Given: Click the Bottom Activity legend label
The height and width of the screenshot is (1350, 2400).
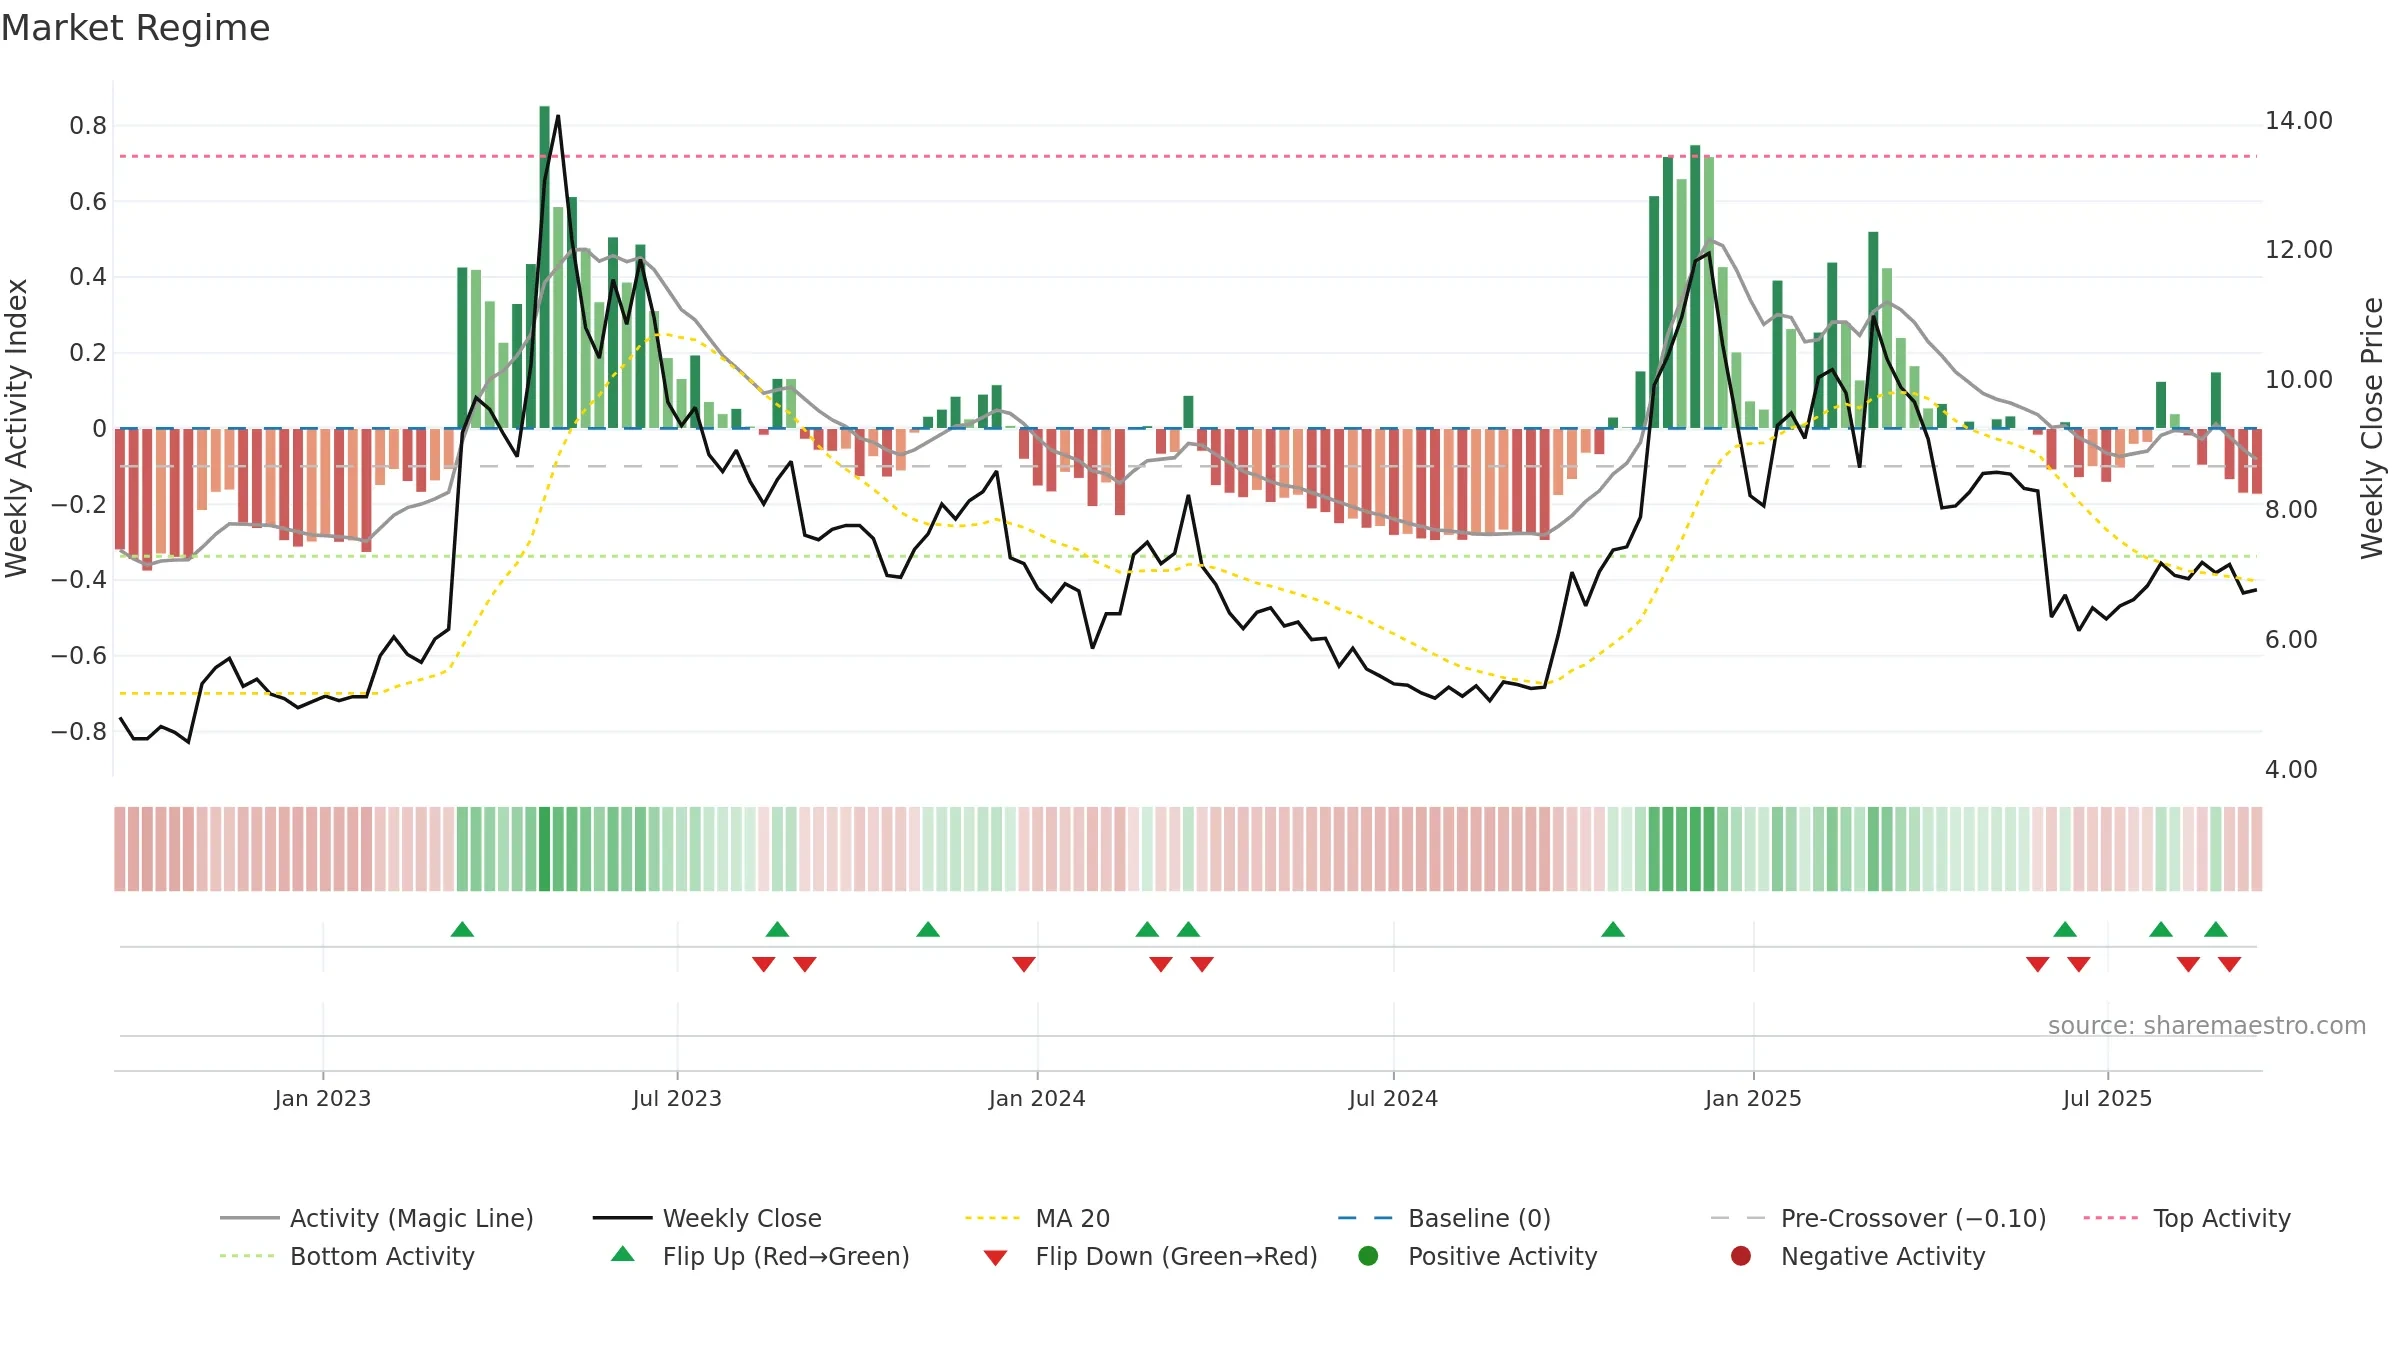Looking at the screenshot, I should point(382,1256).
